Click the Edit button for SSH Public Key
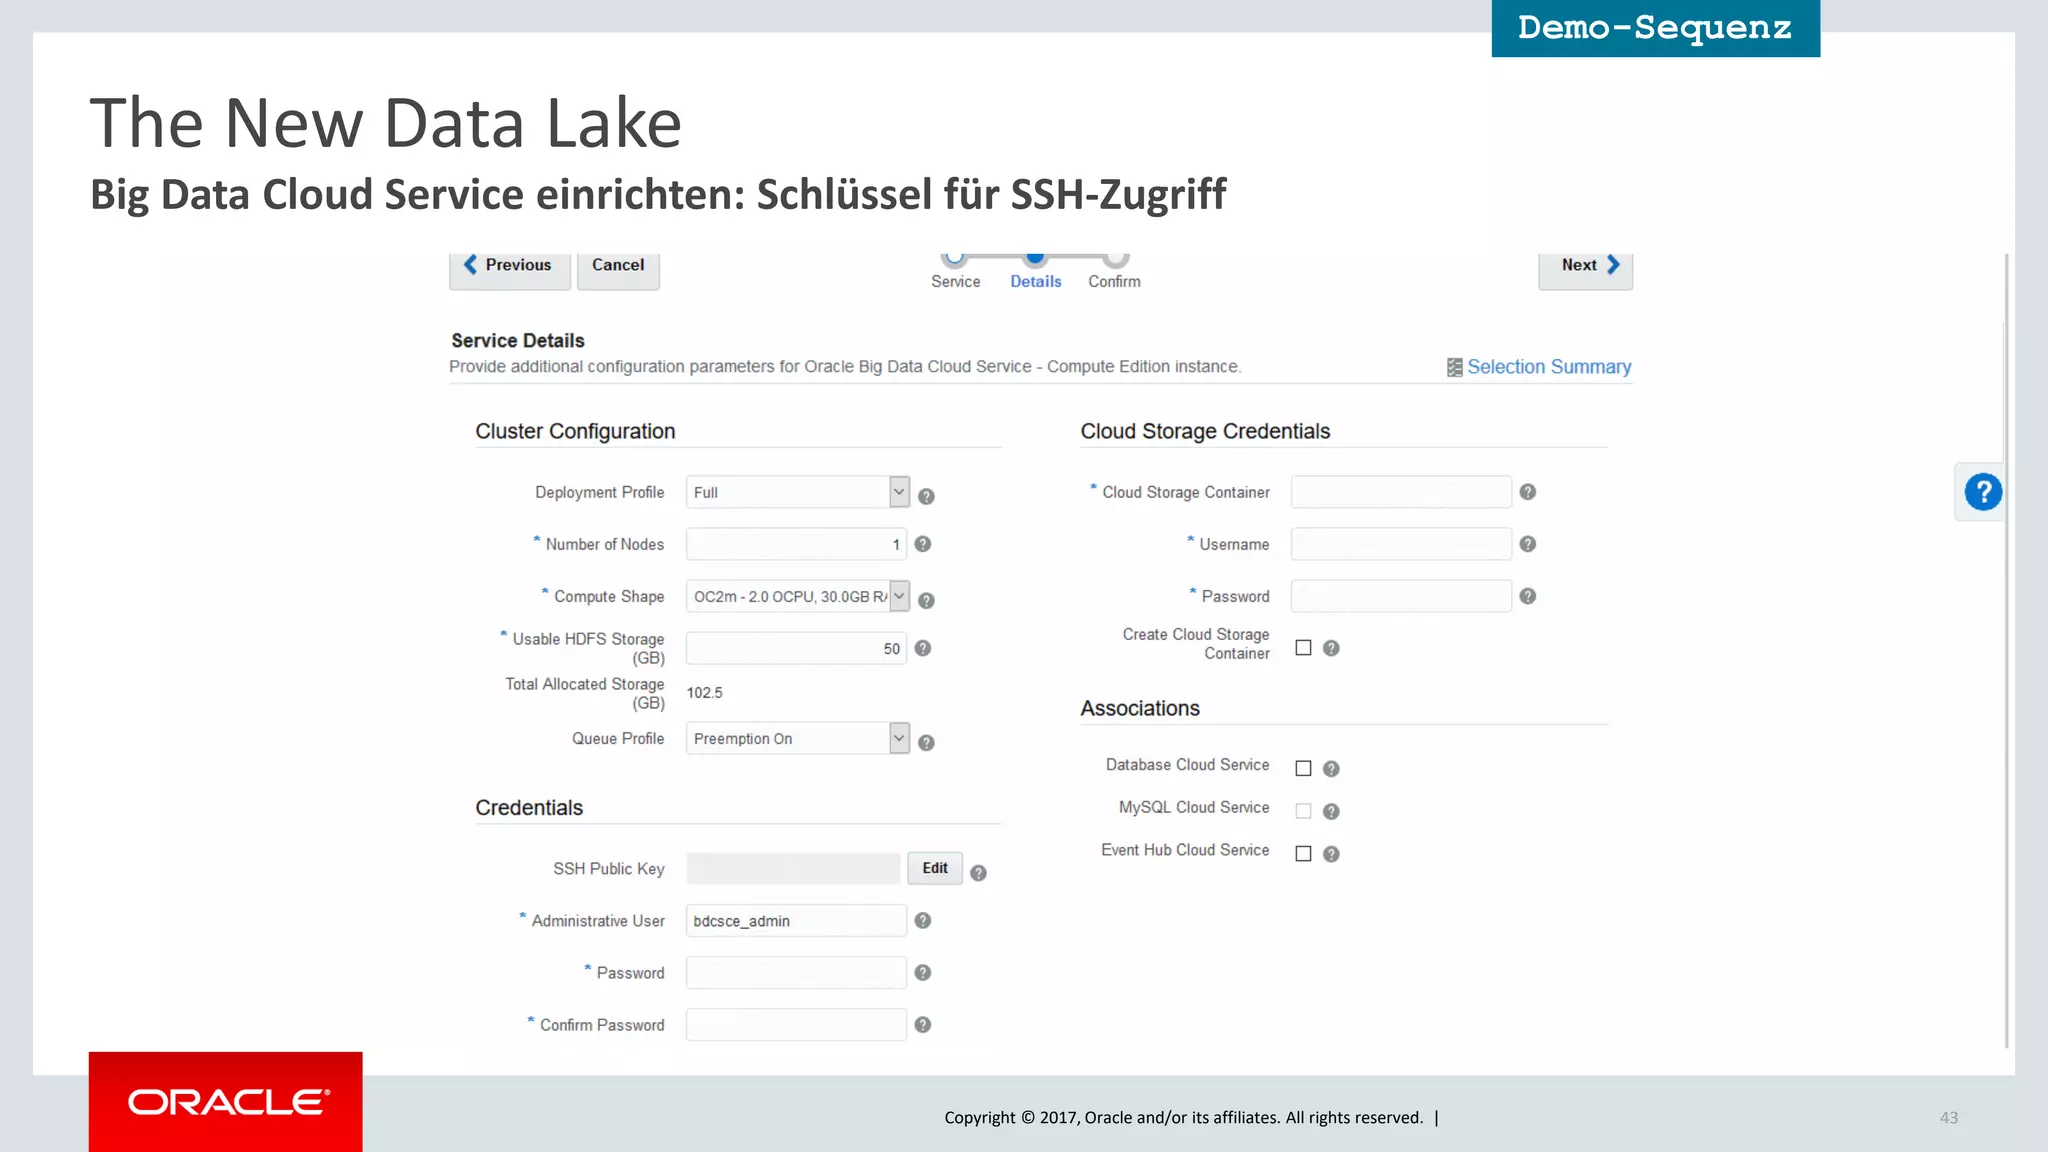Viewport: 2048px width, 1152px height. point(935,868)
